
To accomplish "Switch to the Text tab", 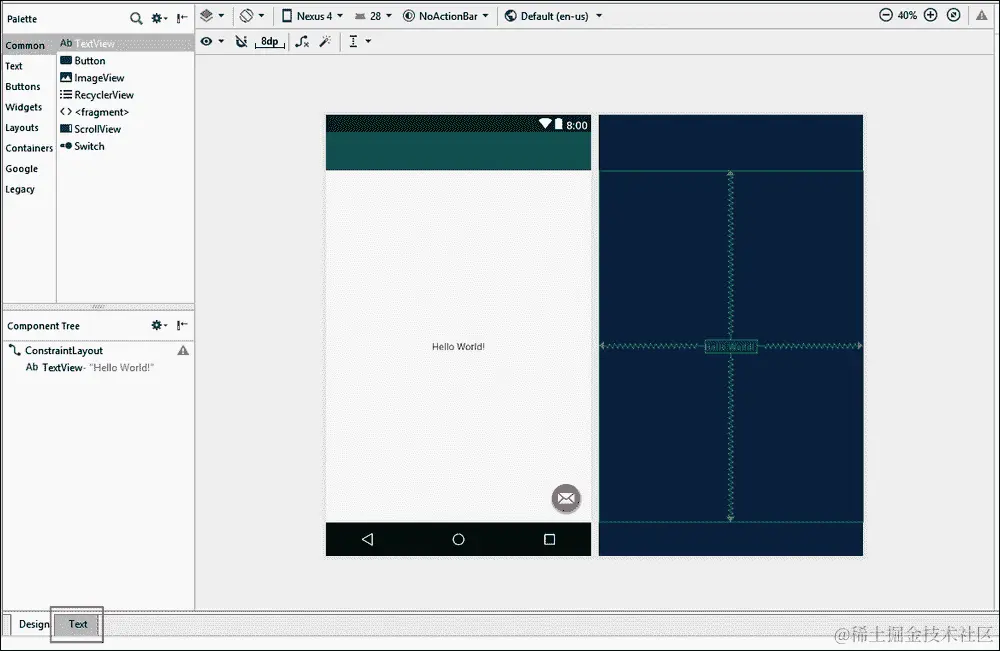I will click(78, 624).
